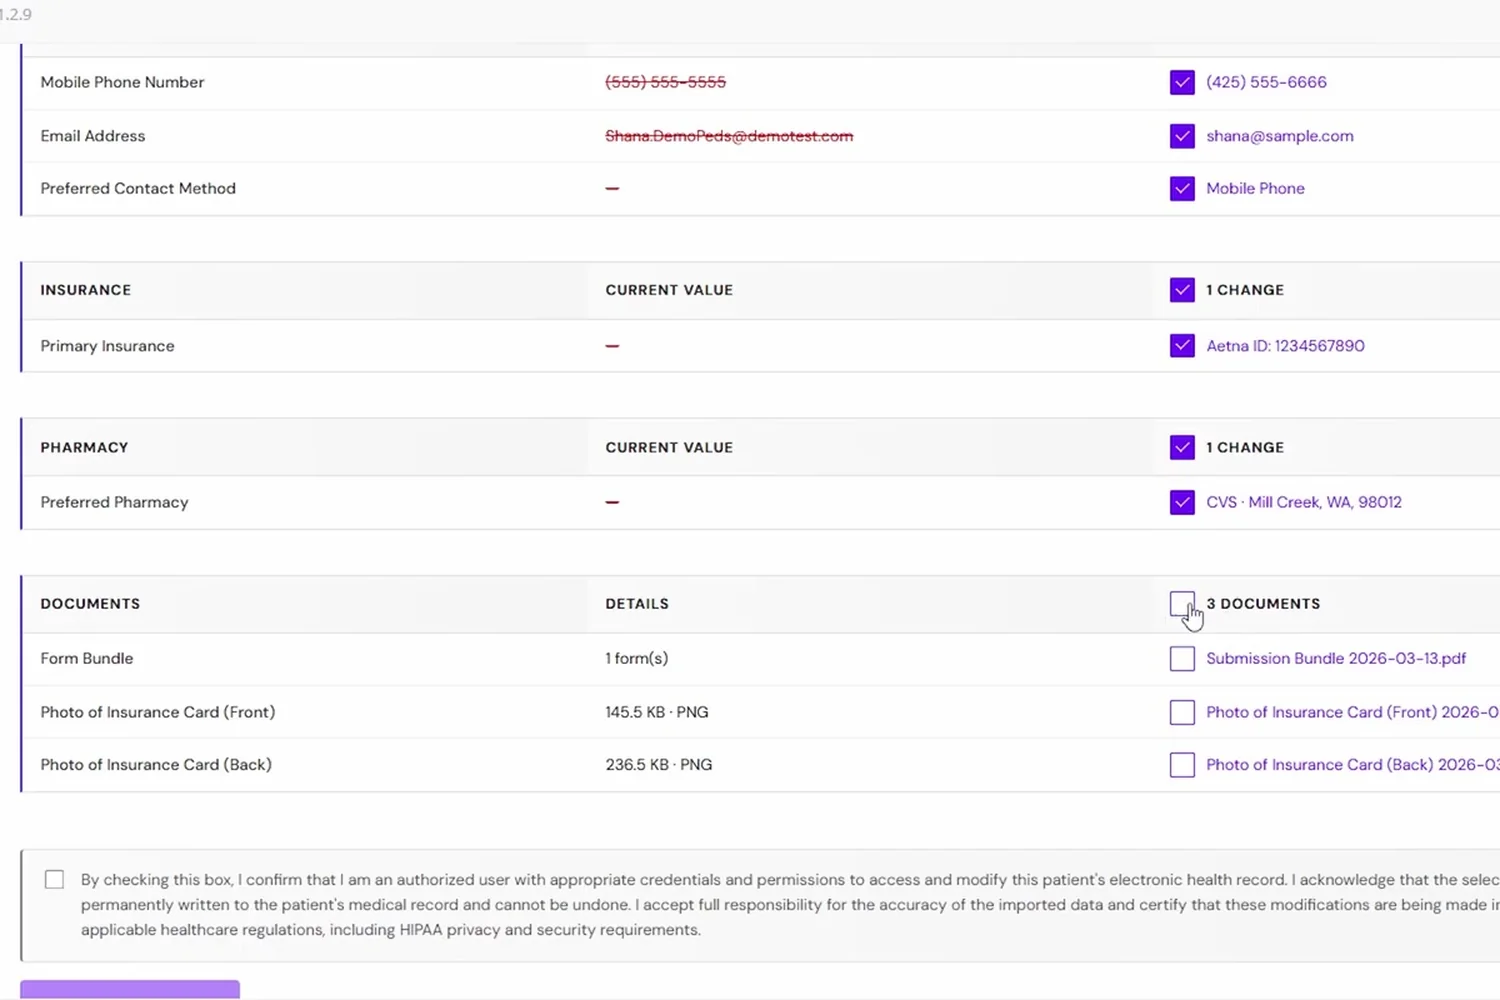Click the struck-through Shana.DemoPeds@demotest.com email
Screen dimensions: 1500x1000
(x=729, y=136)
